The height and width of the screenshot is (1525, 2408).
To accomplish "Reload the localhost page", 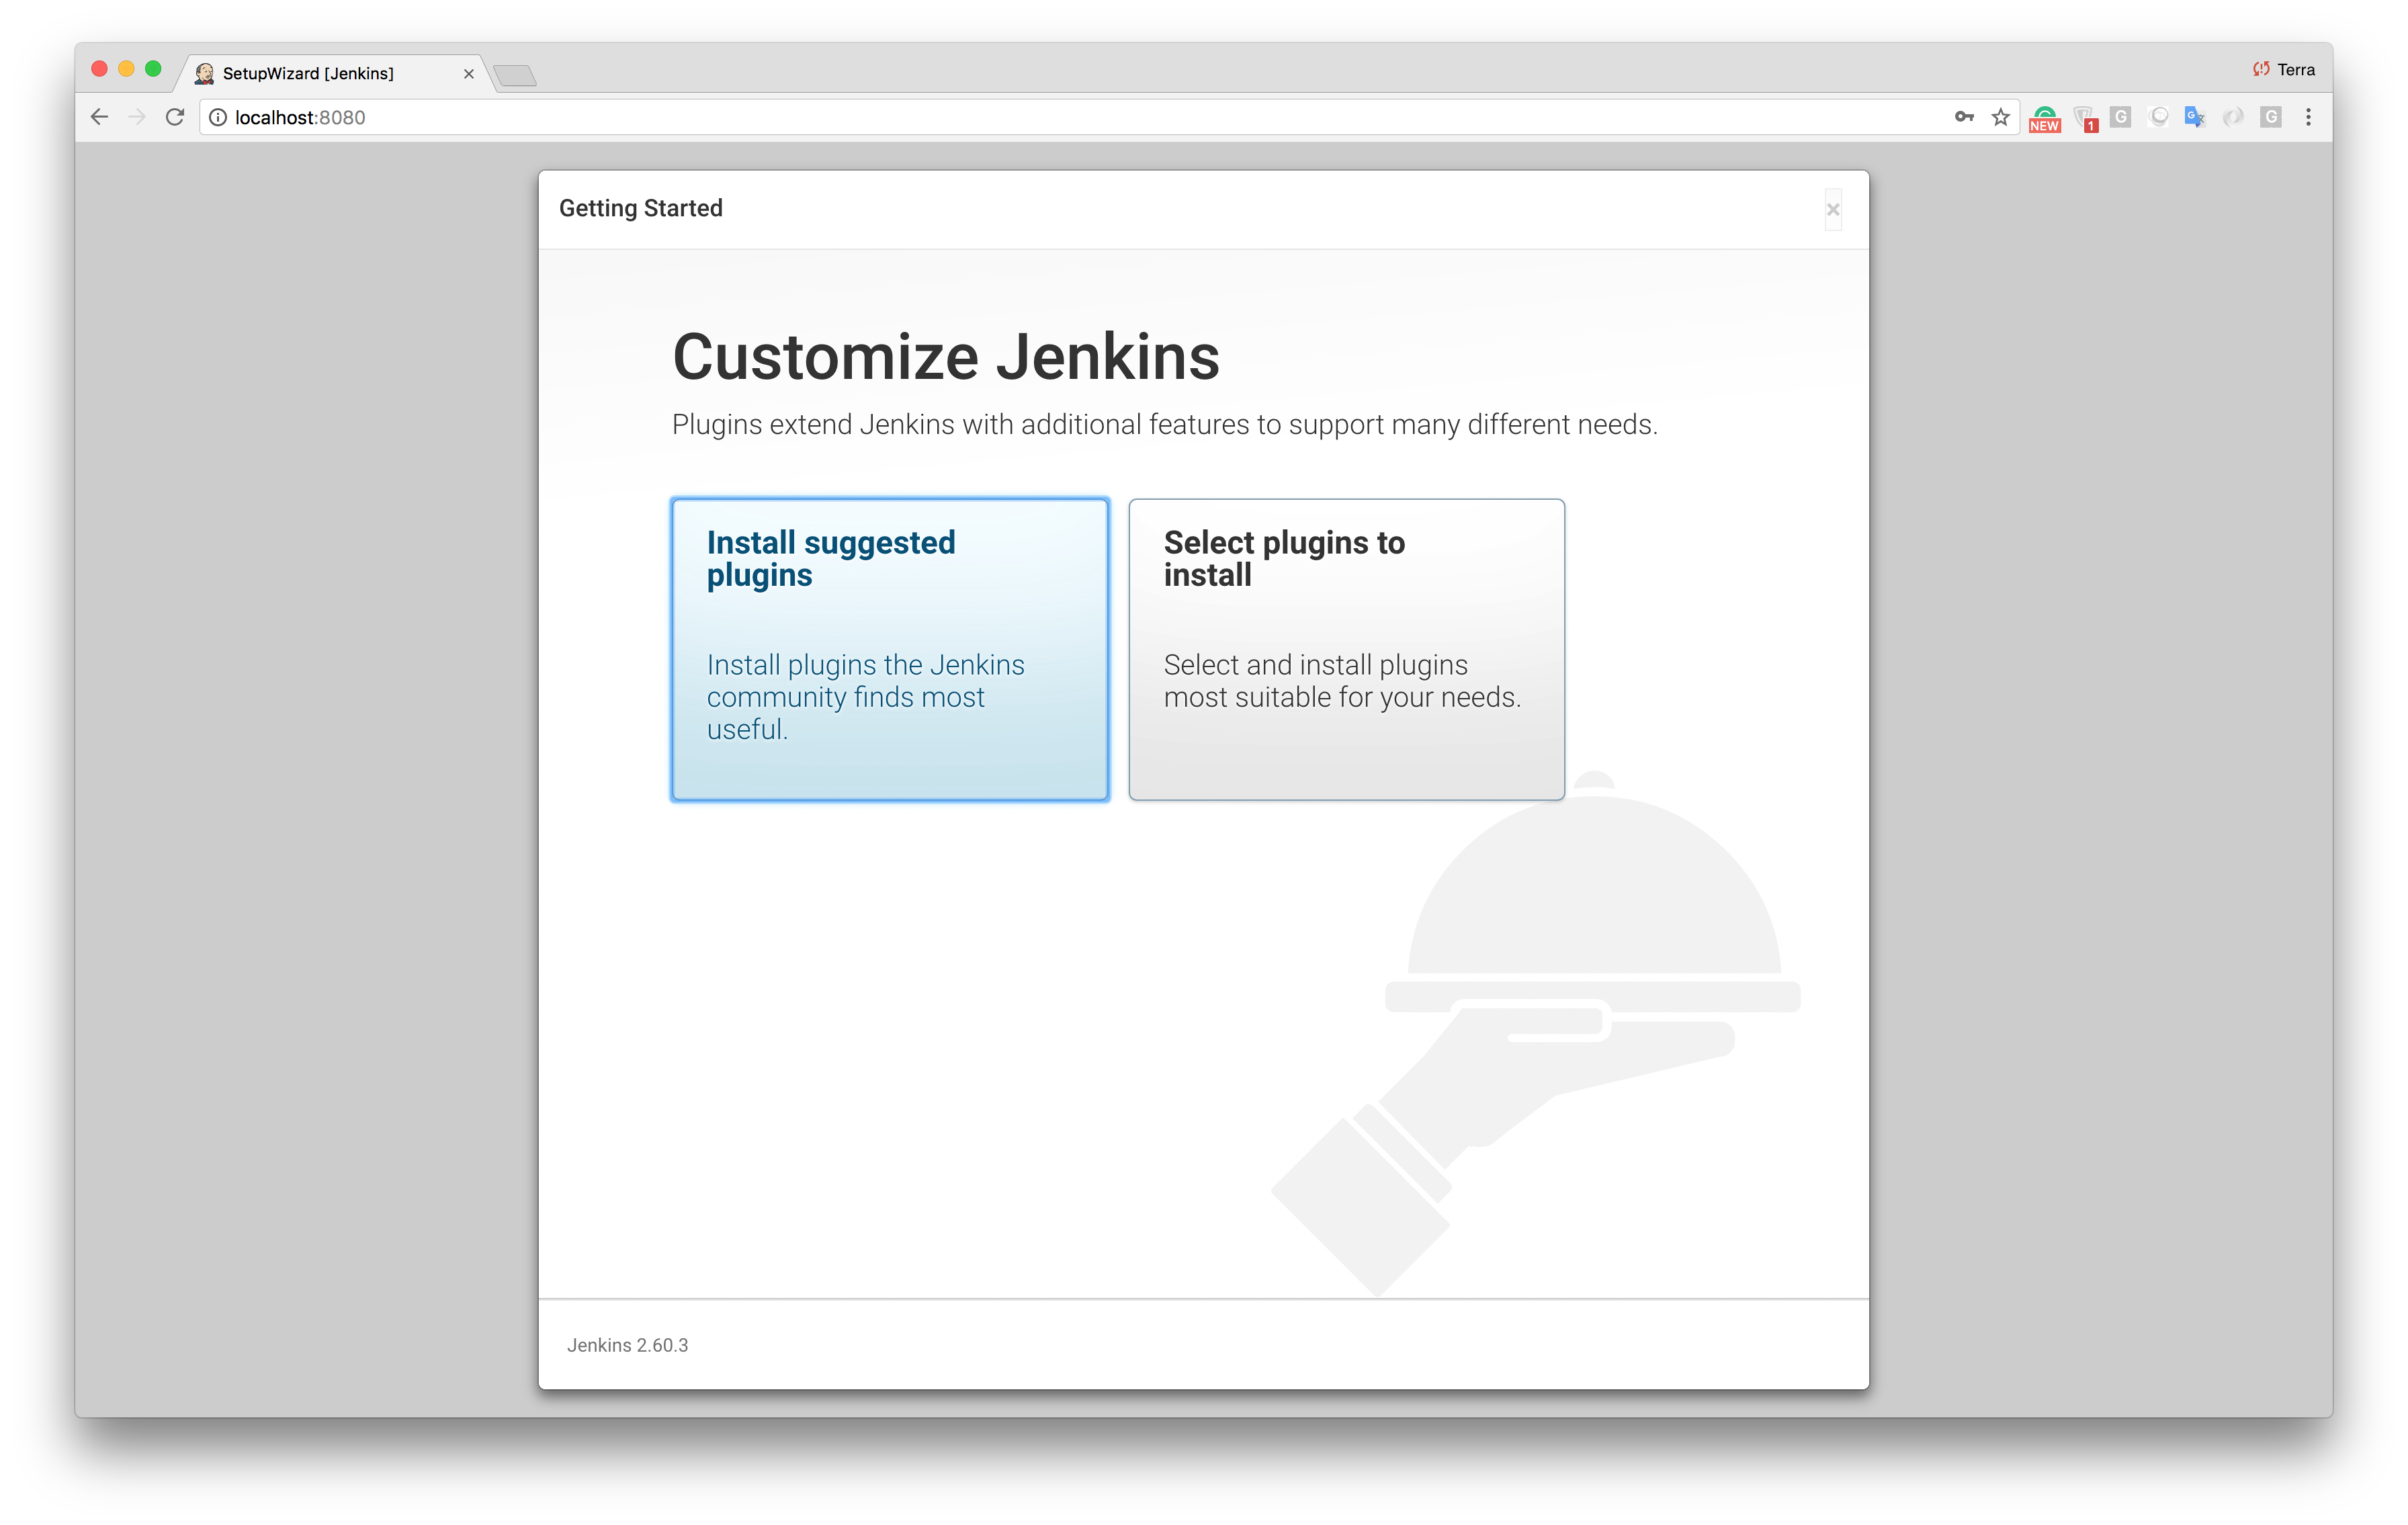I will click(x=175, y=117).
